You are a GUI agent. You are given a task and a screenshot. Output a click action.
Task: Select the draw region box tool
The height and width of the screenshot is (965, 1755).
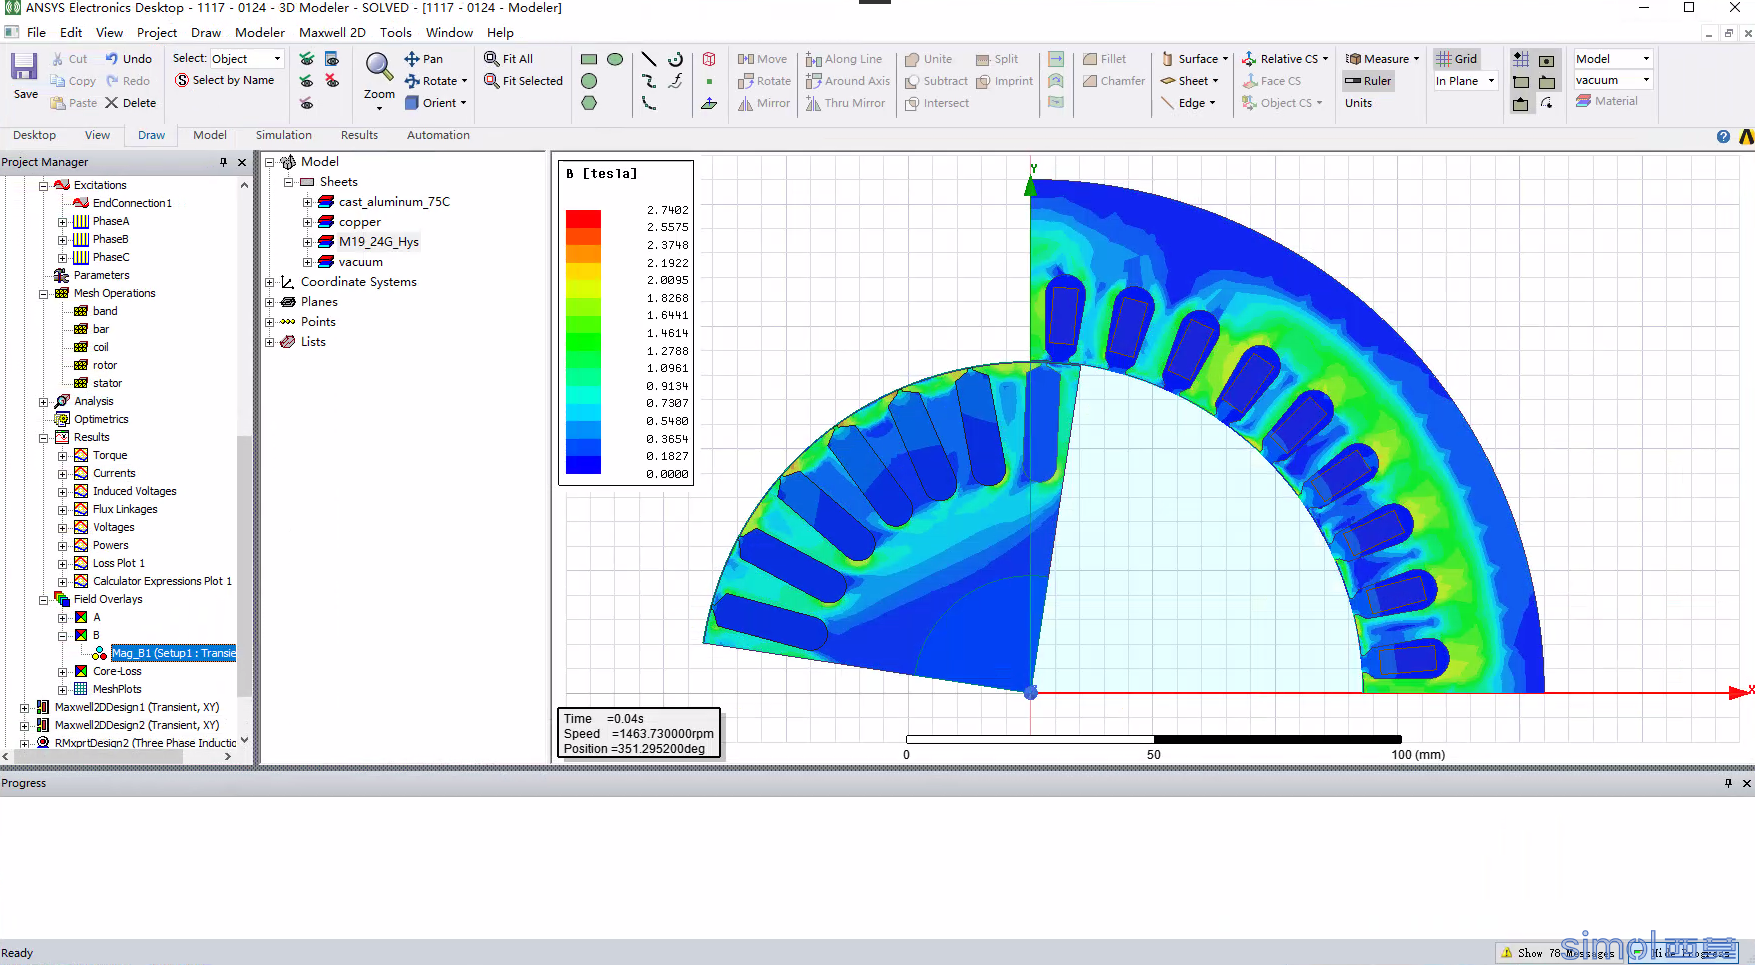(709, 59)
